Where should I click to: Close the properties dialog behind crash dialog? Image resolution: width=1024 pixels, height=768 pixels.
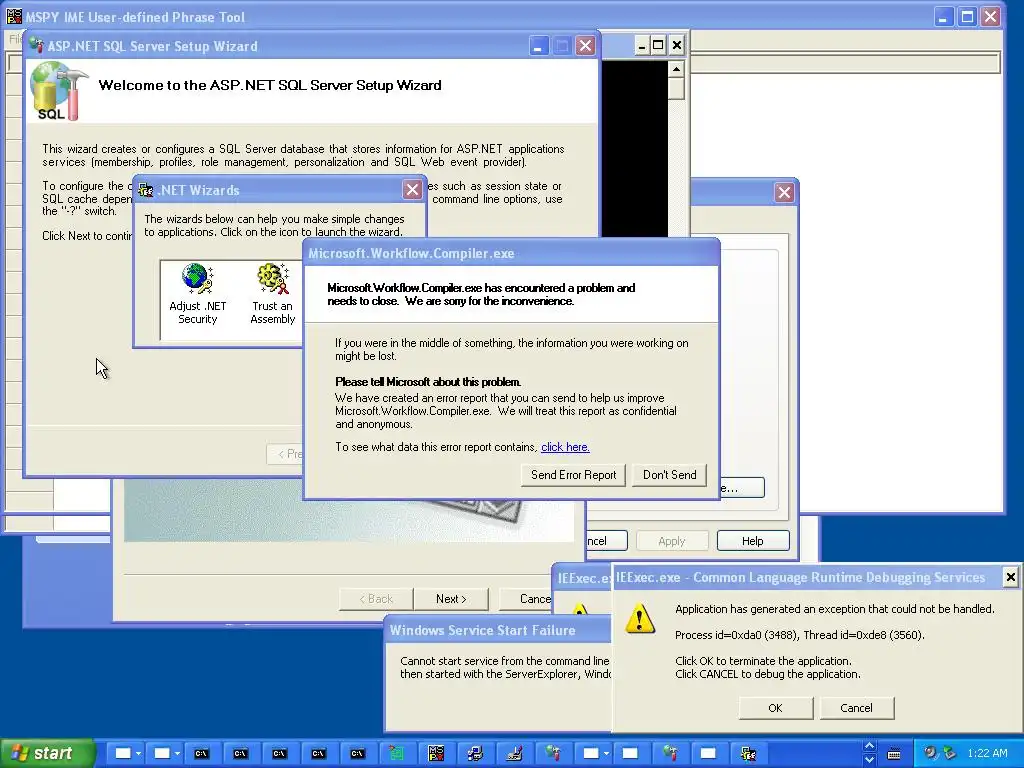tap(784, 192)
